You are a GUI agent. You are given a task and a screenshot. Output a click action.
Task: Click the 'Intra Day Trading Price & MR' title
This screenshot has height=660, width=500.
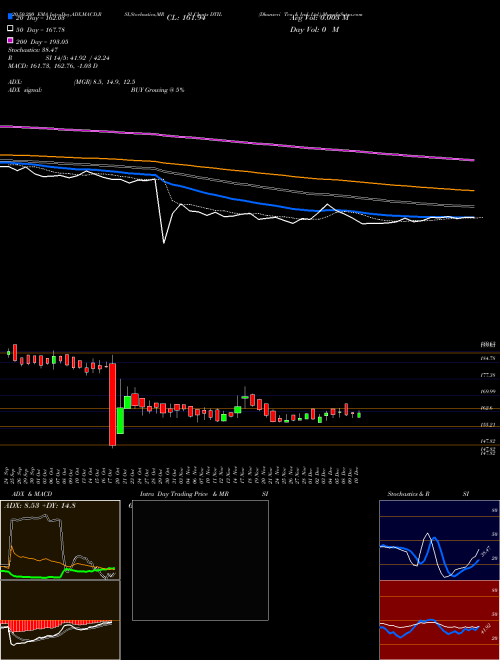click(x=185, y=494)
